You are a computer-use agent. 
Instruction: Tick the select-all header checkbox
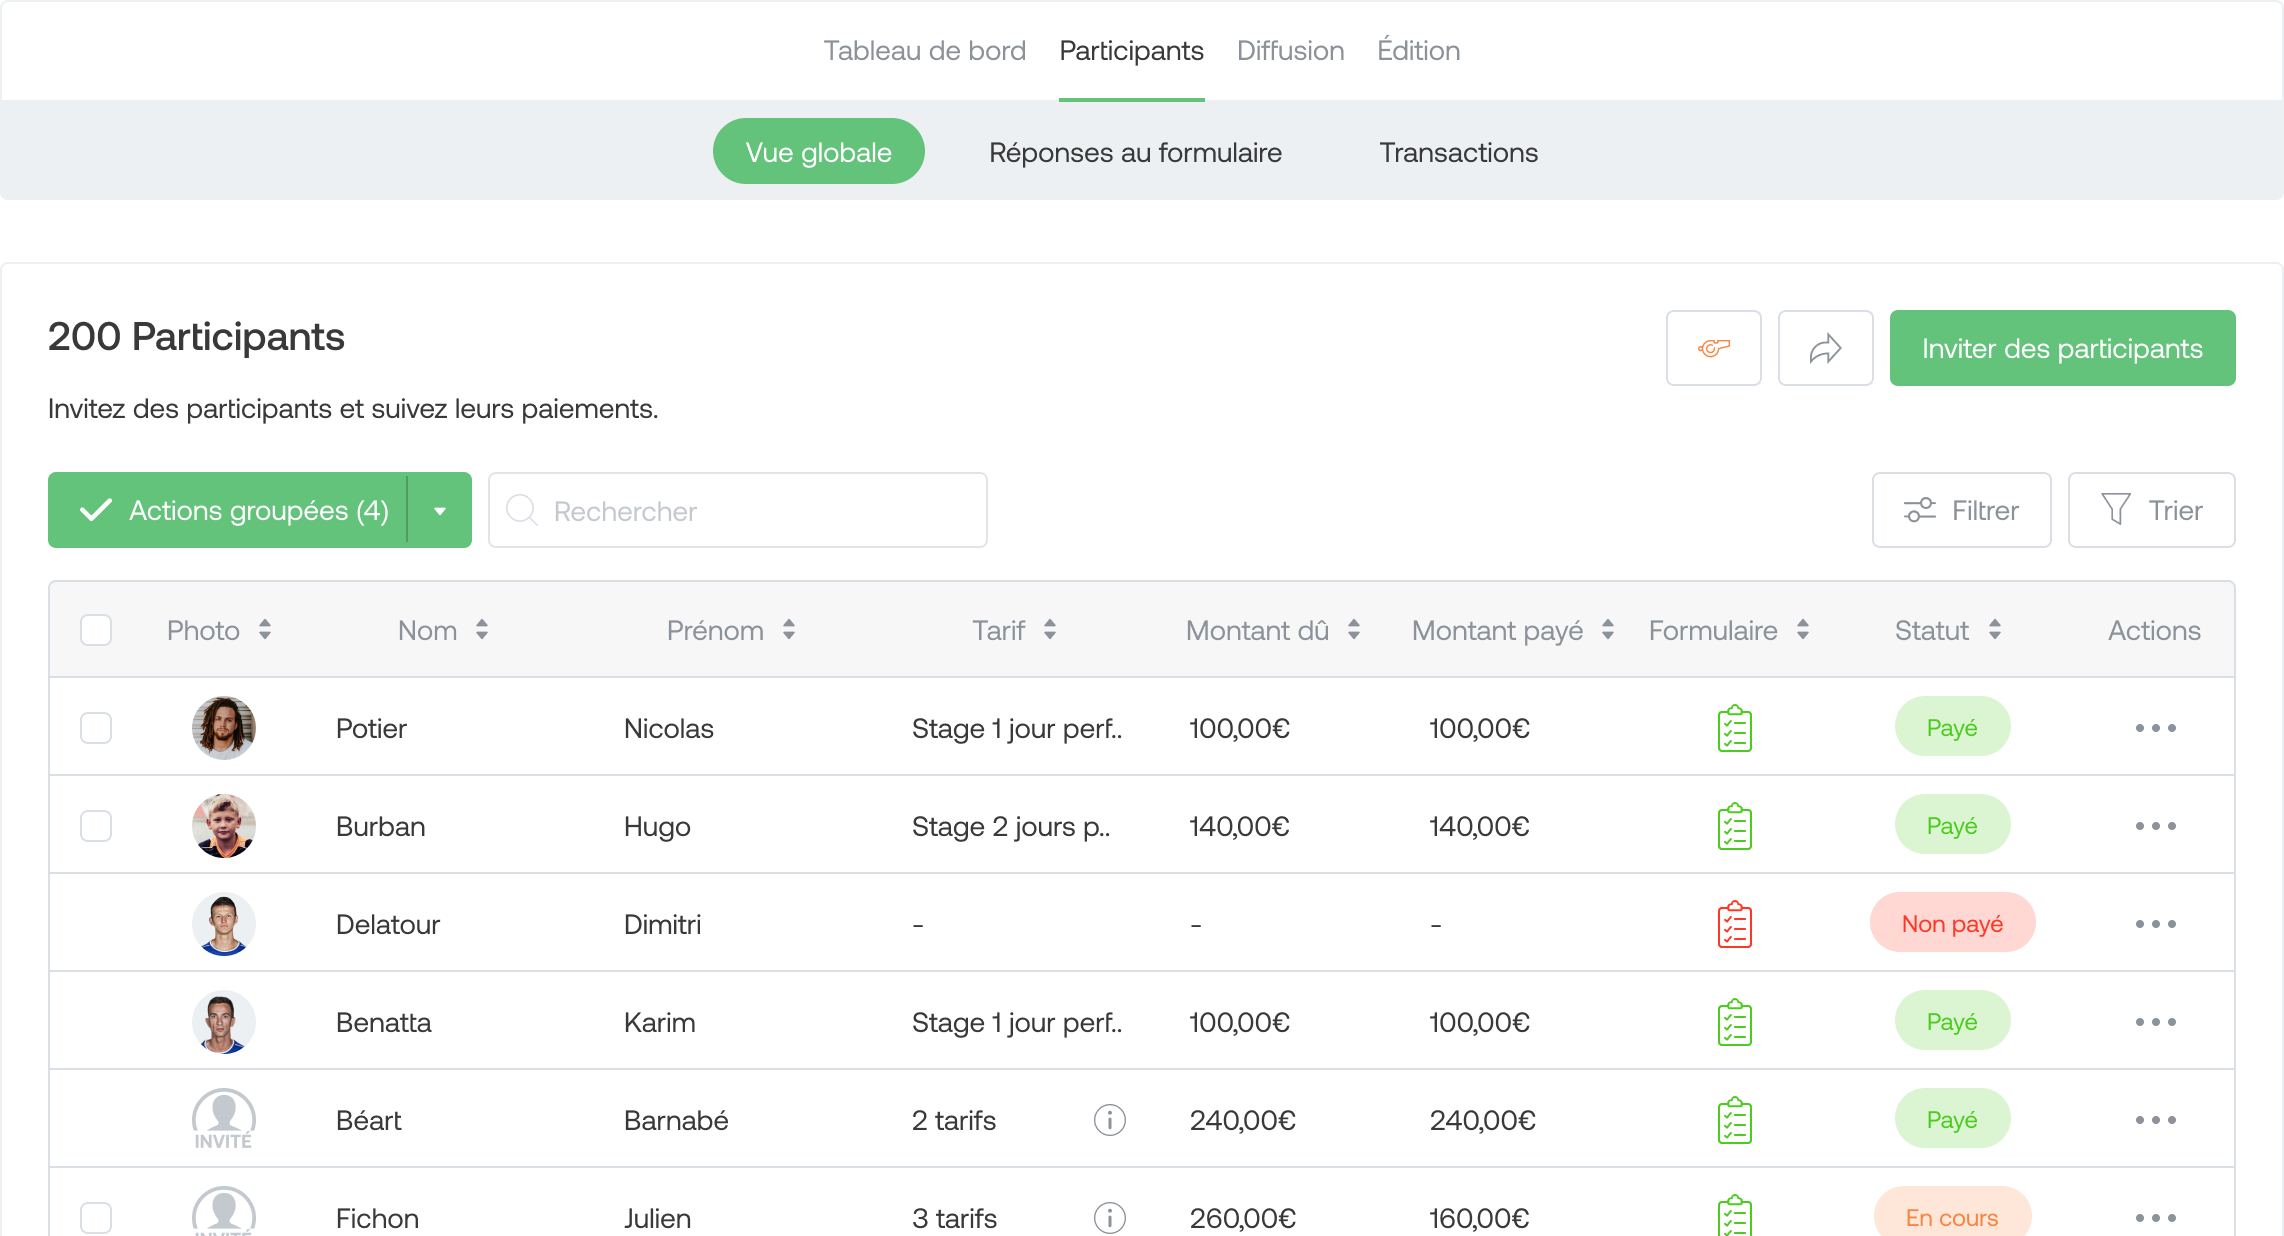tap(96, 630)
